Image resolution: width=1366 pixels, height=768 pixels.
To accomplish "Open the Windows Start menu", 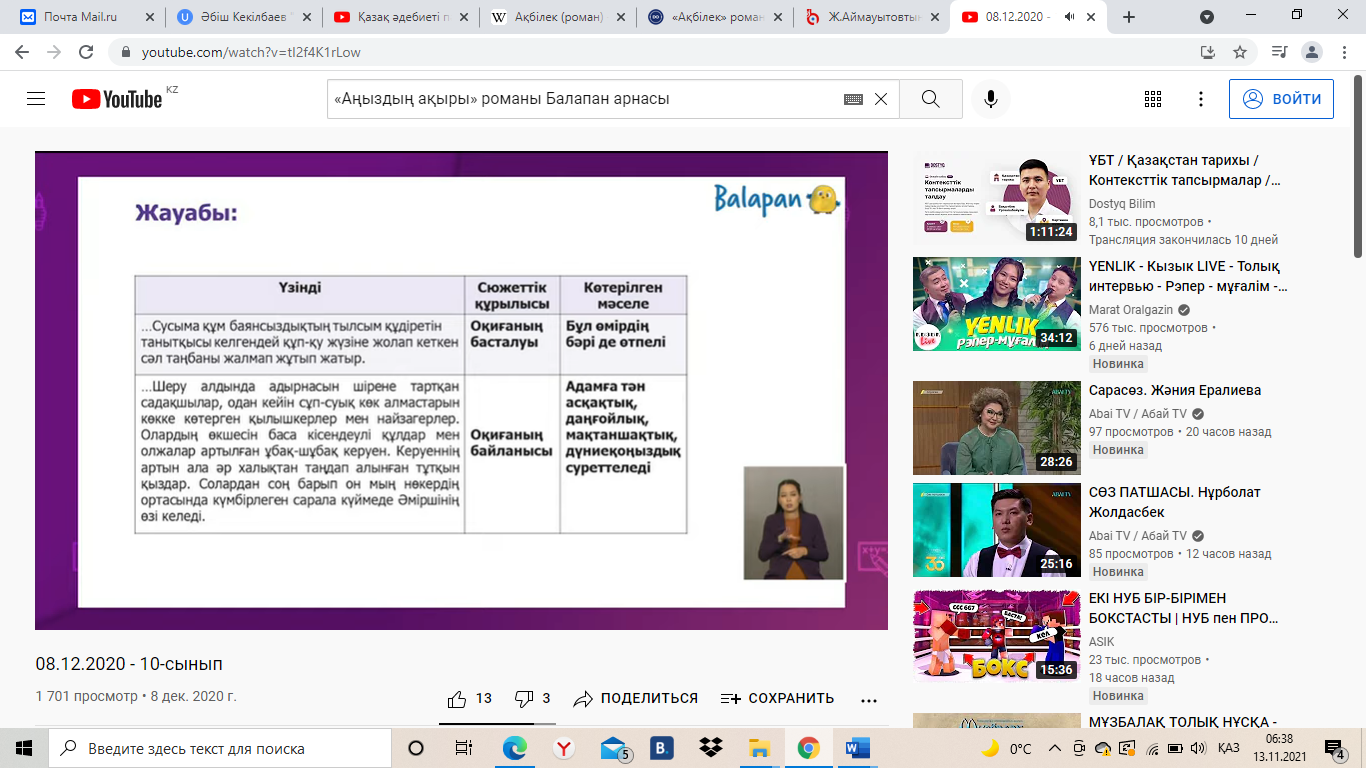I will (x=24, y=748).
